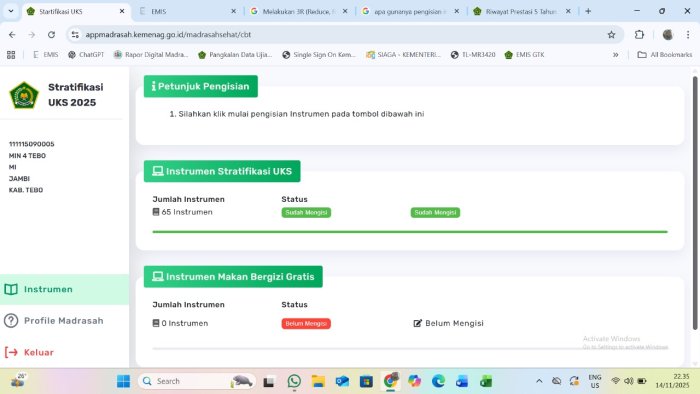
Task: Open the Pangkalan Data Ujian bookmark
Action: [235, 55]
